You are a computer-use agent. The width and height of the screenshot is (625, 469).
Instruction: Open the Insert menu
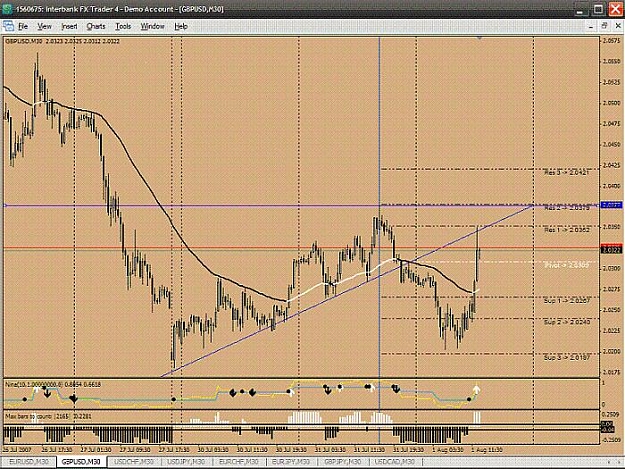click(69, 26)
